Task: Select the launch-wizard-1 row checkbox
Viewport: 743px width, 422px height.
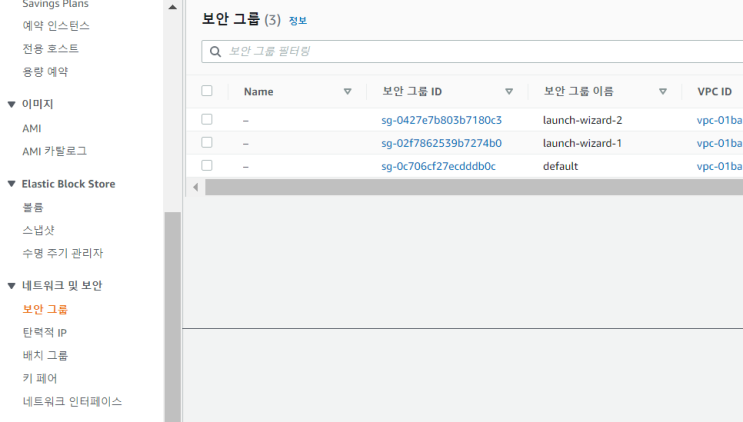Action: 207,143
